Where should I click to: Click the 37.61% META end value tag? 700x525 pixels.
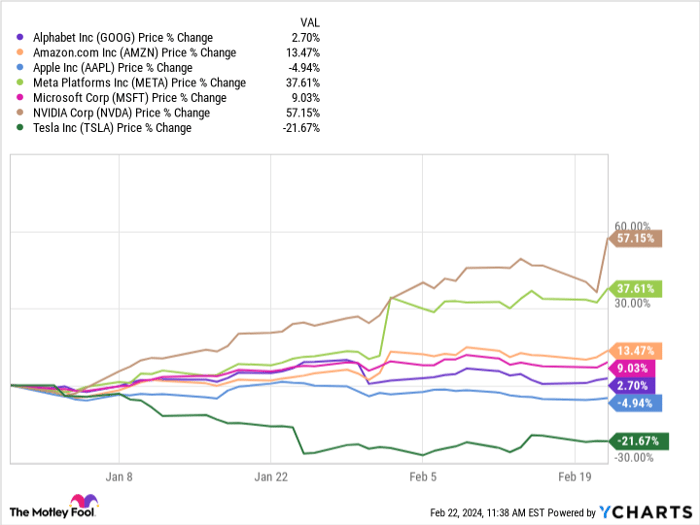(636, 288)
